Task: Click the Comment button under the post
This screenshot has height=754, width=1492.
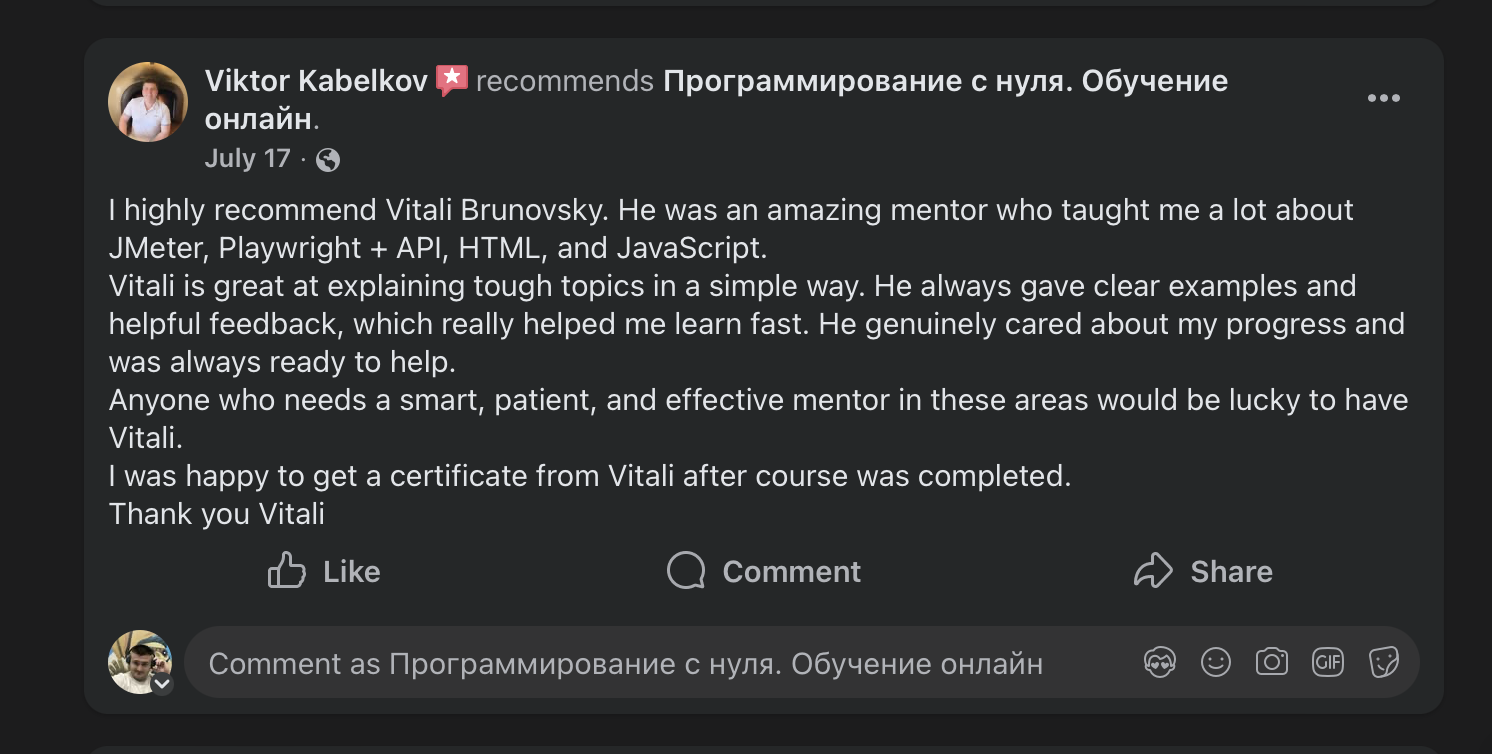Action: pyautogui.click(x=764, y=571)
